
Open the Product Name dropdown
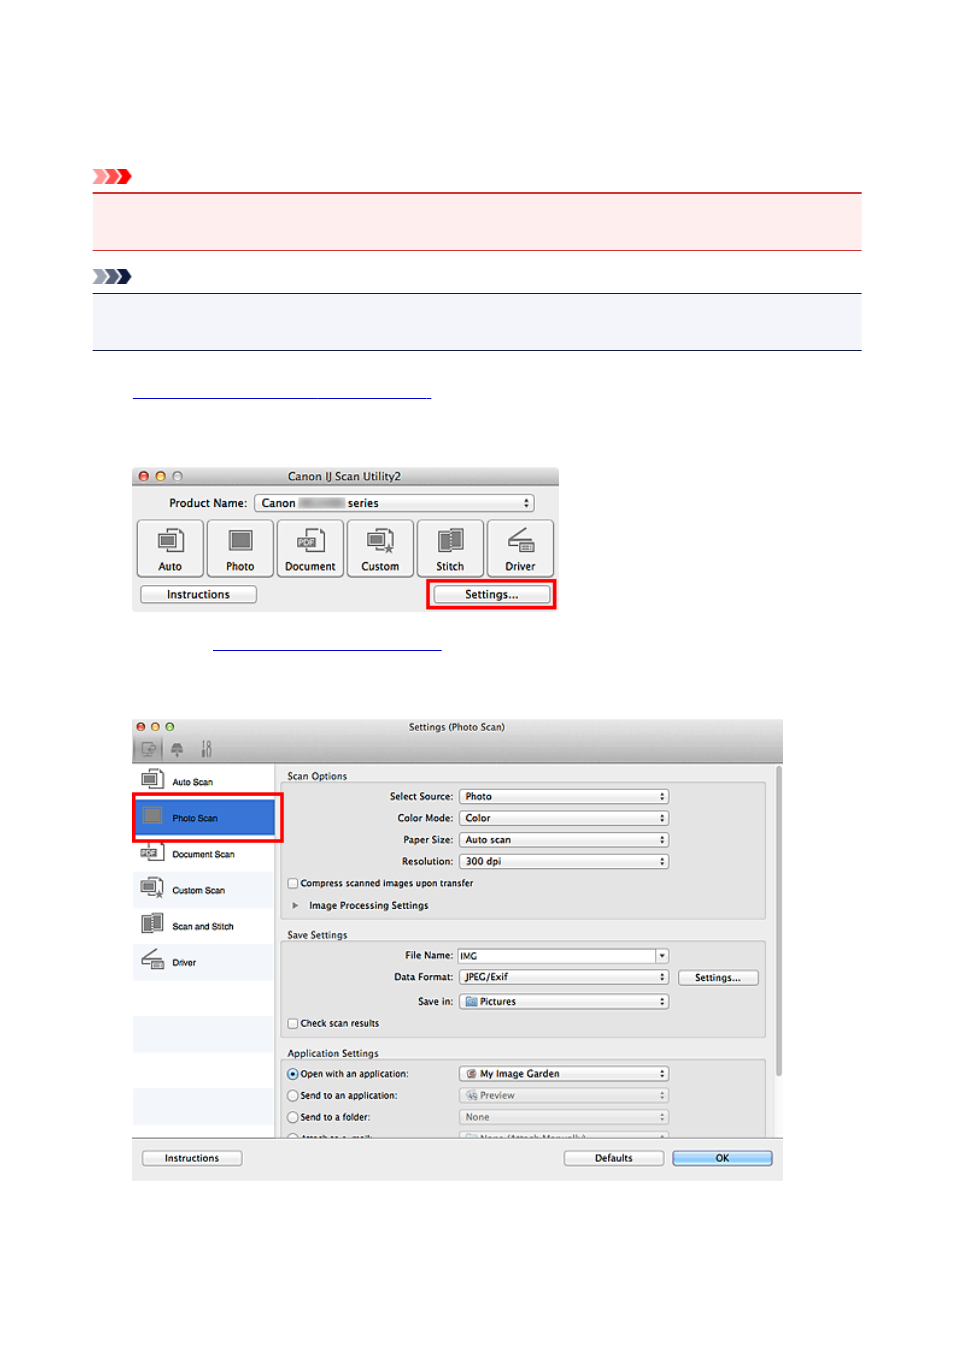tap(394, 503)
